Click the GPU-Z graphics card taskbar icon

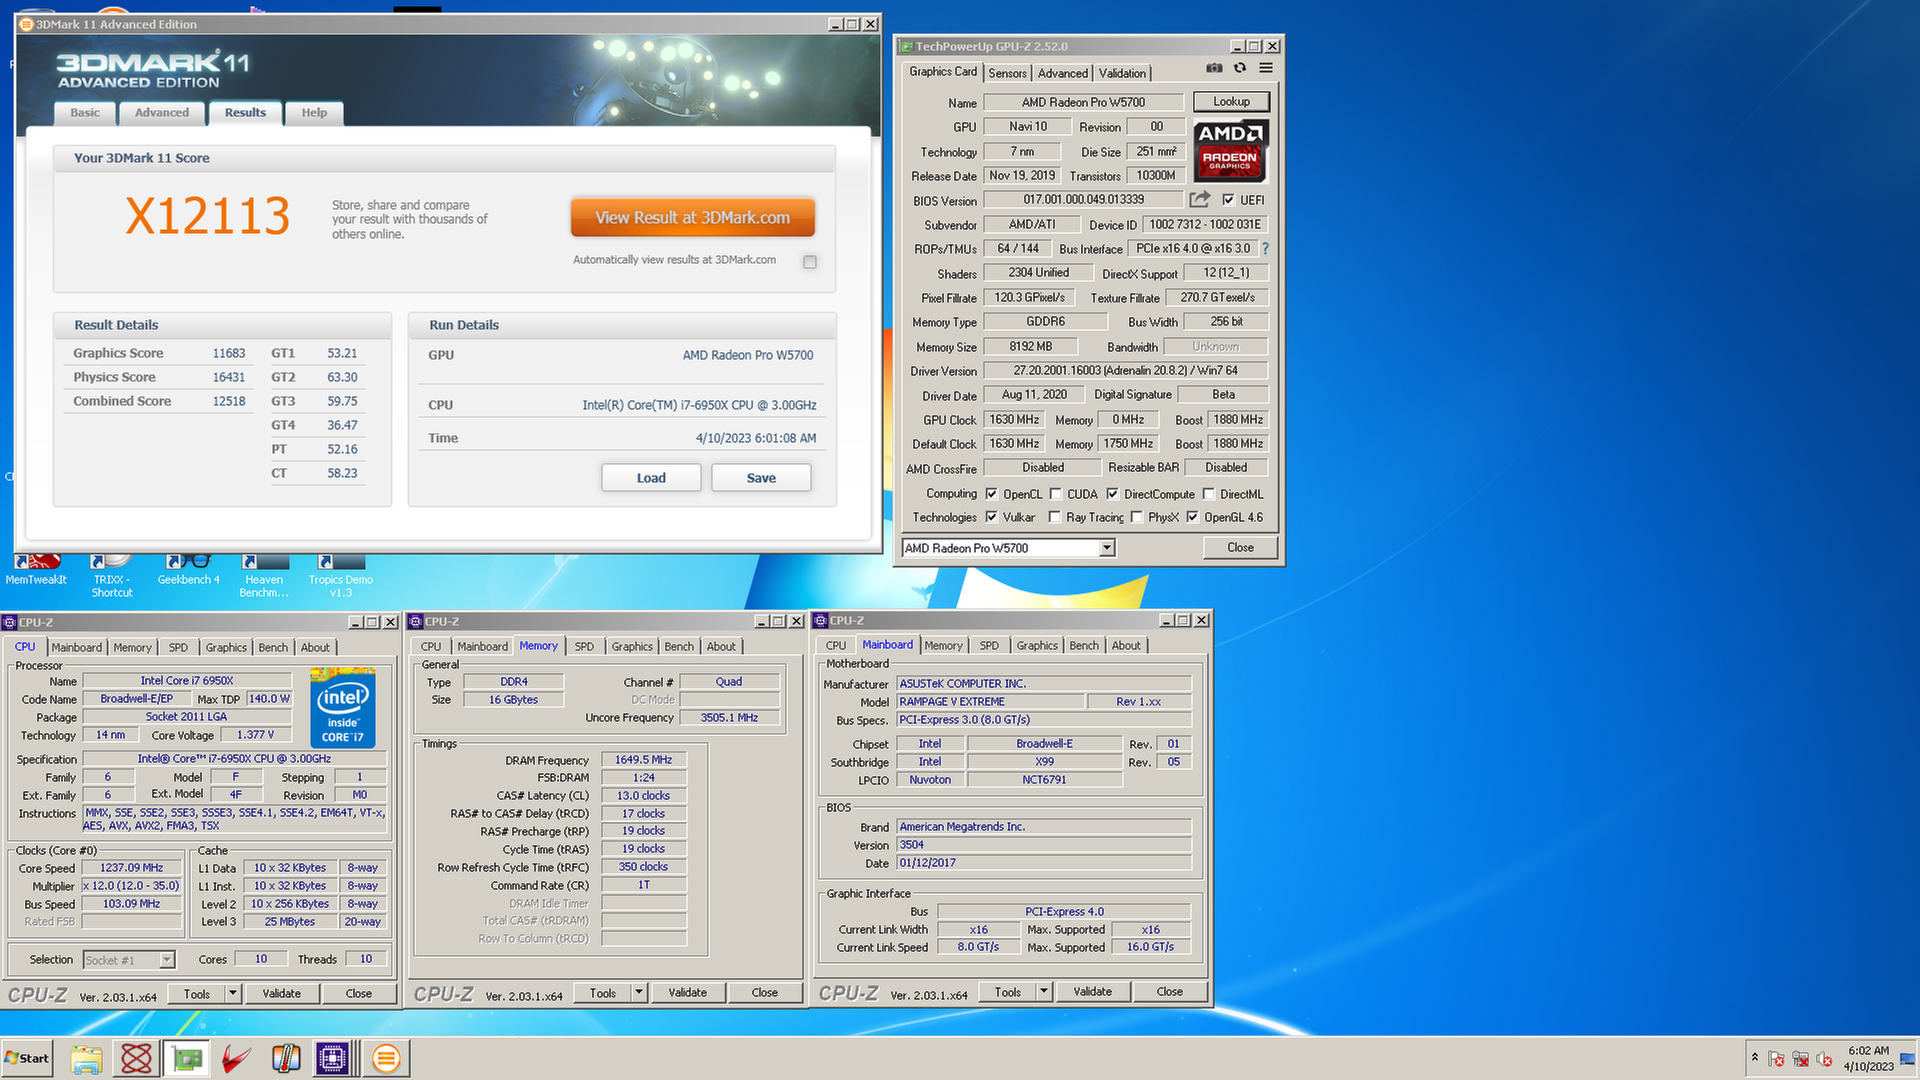tap(186, 1058)
